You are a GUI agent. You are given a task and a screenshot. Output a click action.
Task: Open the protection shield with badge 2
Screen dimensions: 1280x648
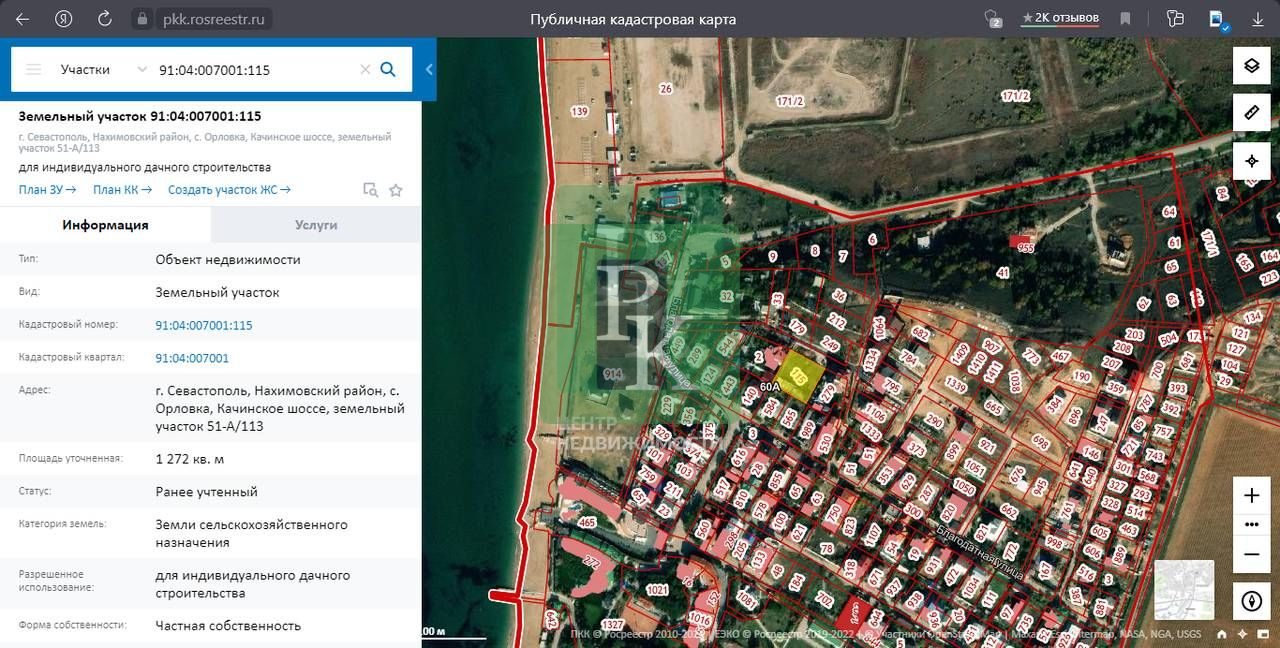click(993, 18)
